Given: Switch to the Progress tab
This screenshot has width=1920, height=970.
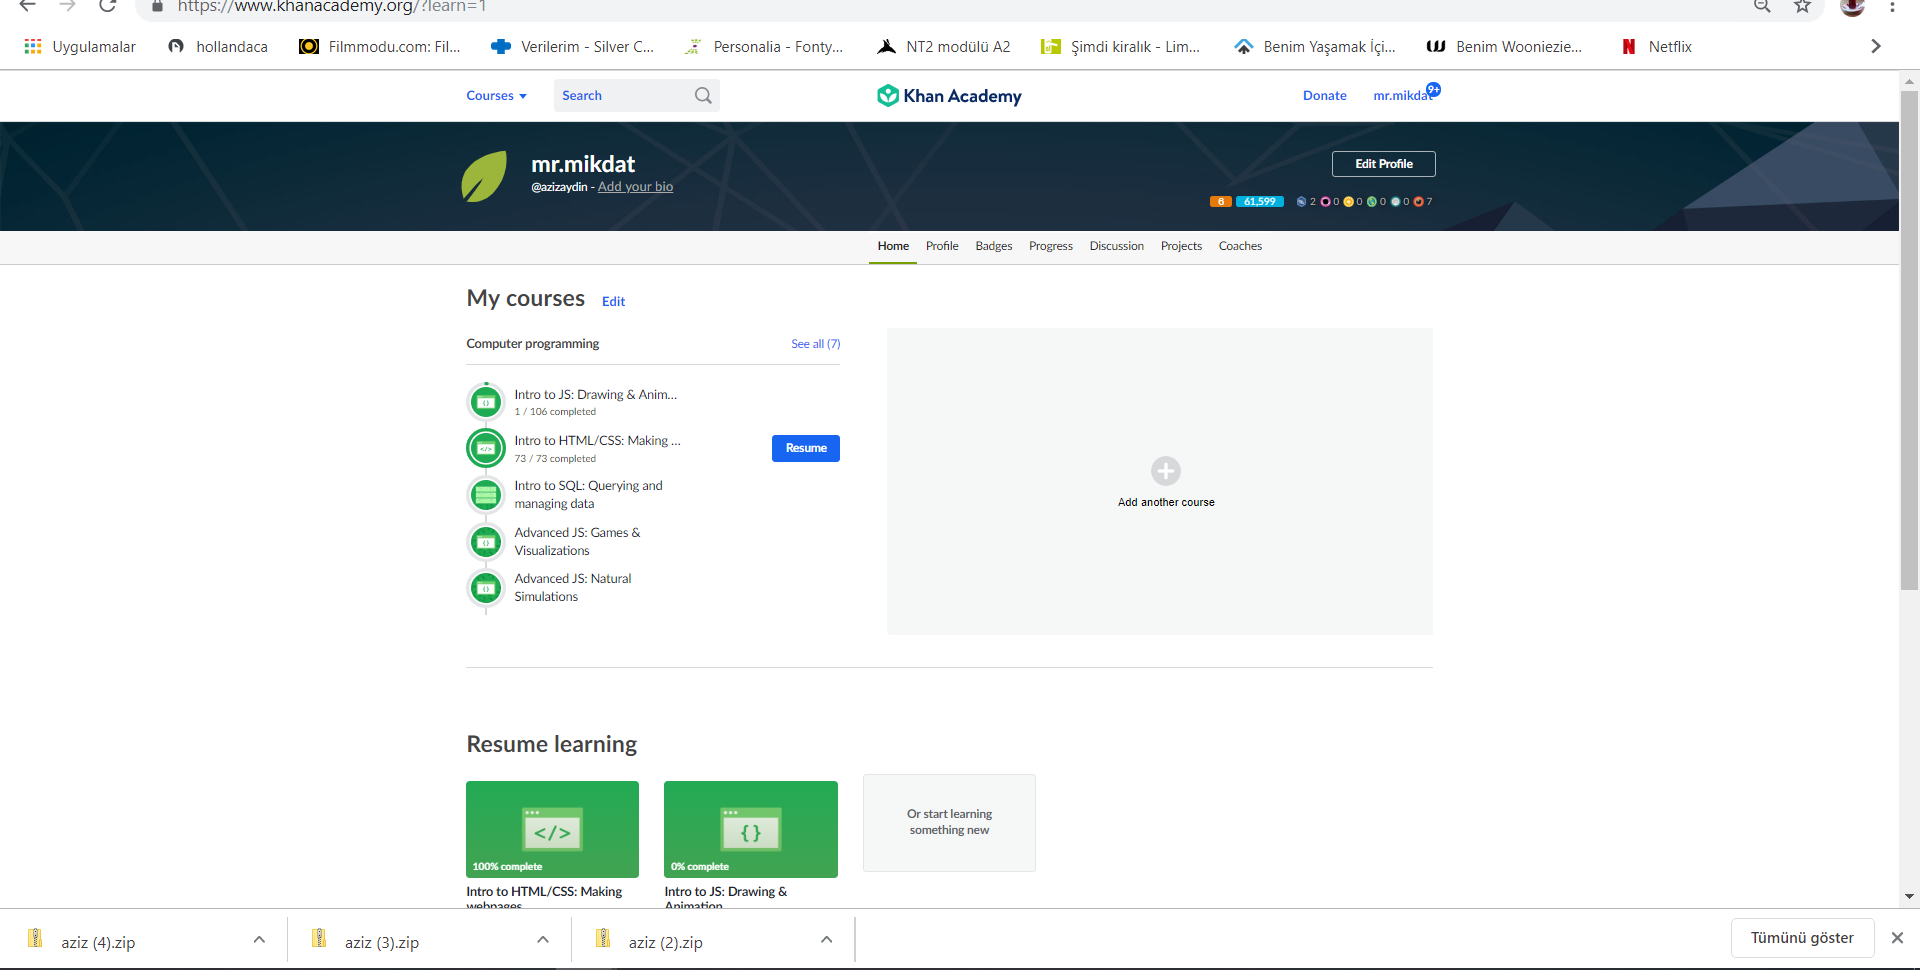Looking at the screenshot, I should pyautogui.click(x=1051, y=246).
